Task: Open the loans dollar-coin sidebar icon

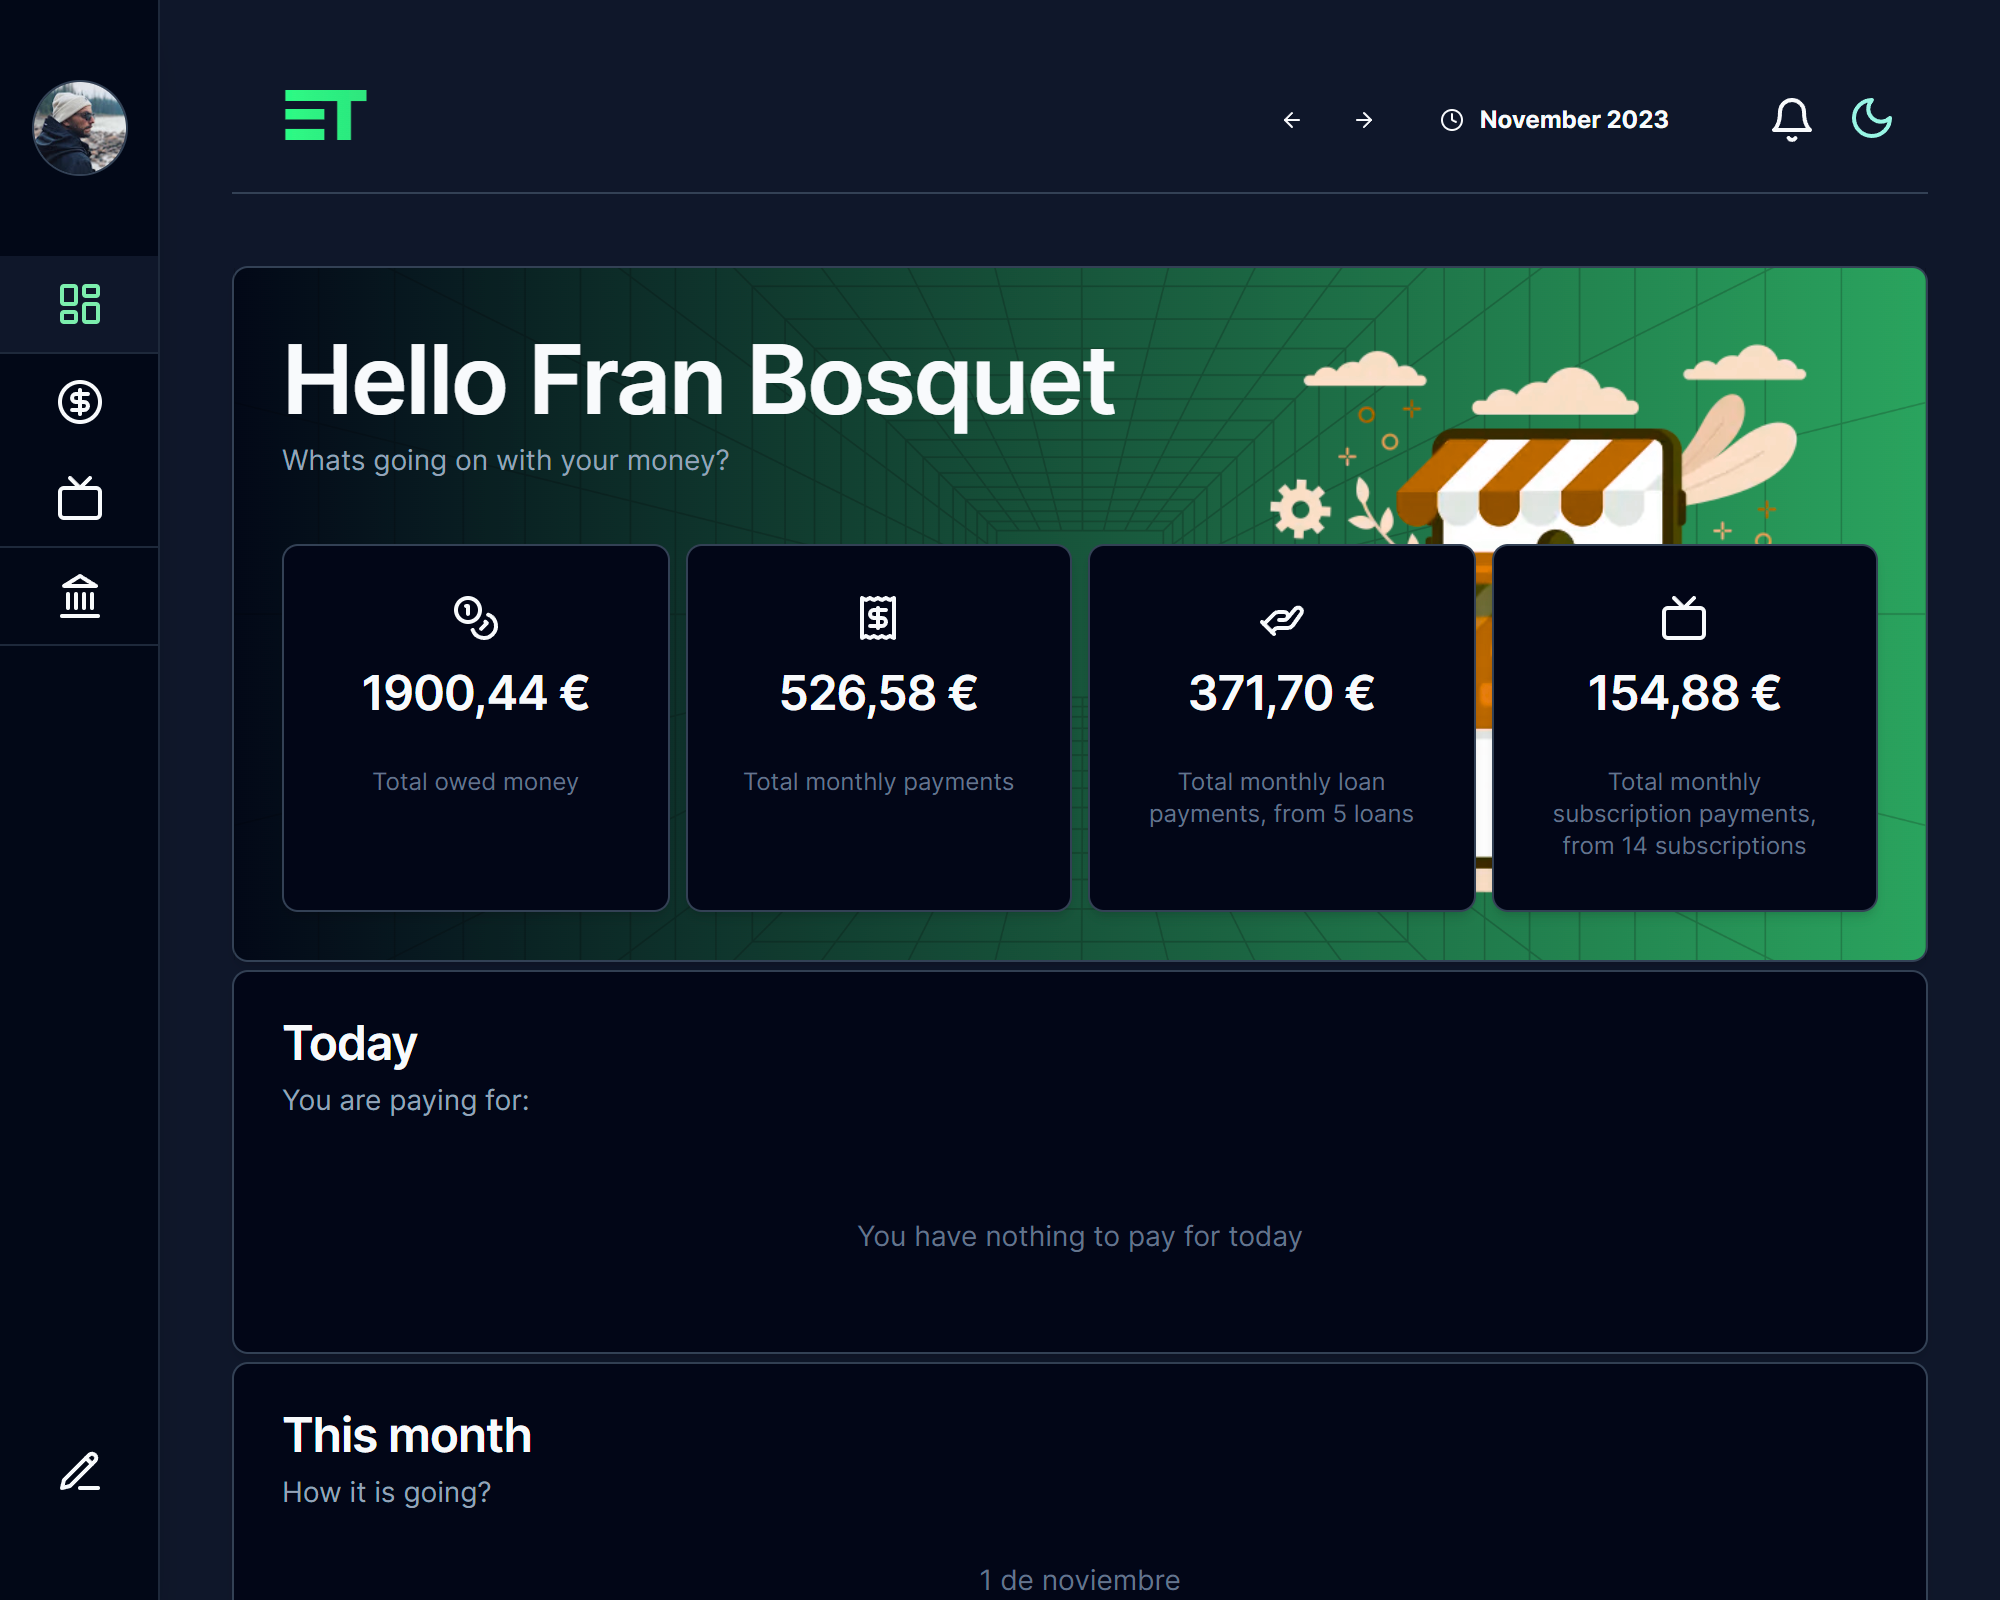Action: pyautogui.click(x=80, y=402)
